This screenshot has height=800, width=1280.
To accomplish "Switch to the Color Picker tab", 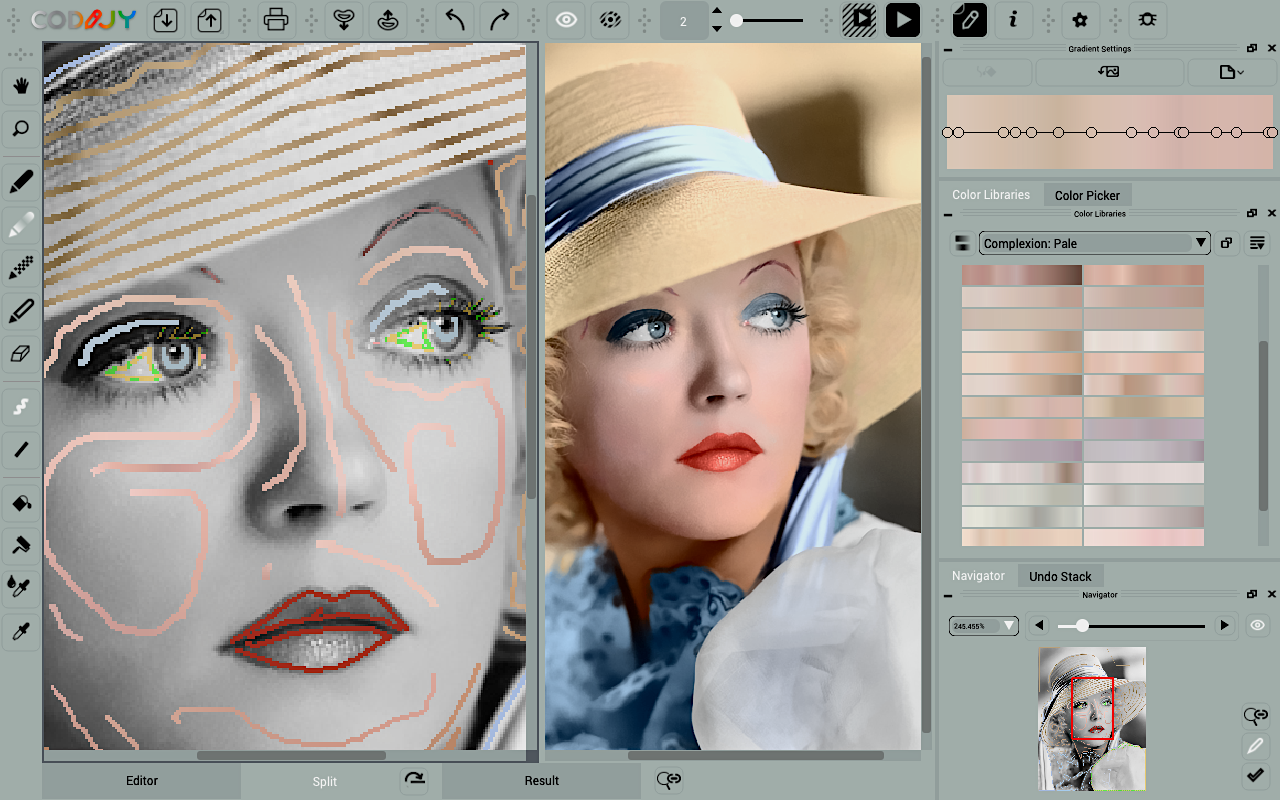I will (1087, 195).
